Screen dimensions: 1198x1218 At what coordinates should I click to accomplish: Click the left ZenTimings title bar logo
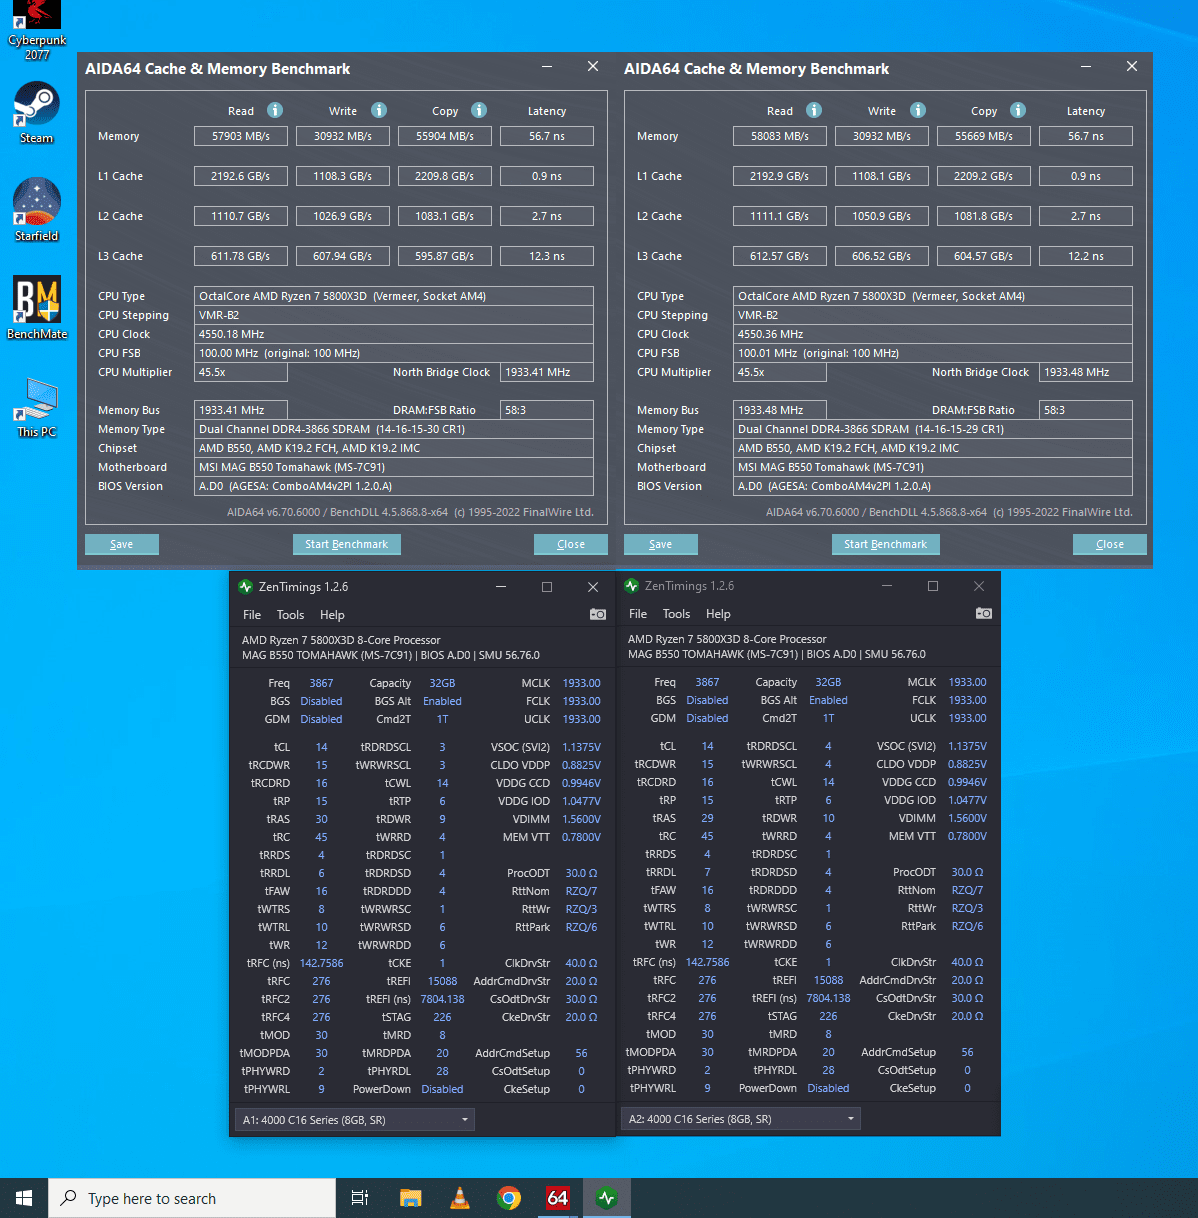[x=246, y=587]
